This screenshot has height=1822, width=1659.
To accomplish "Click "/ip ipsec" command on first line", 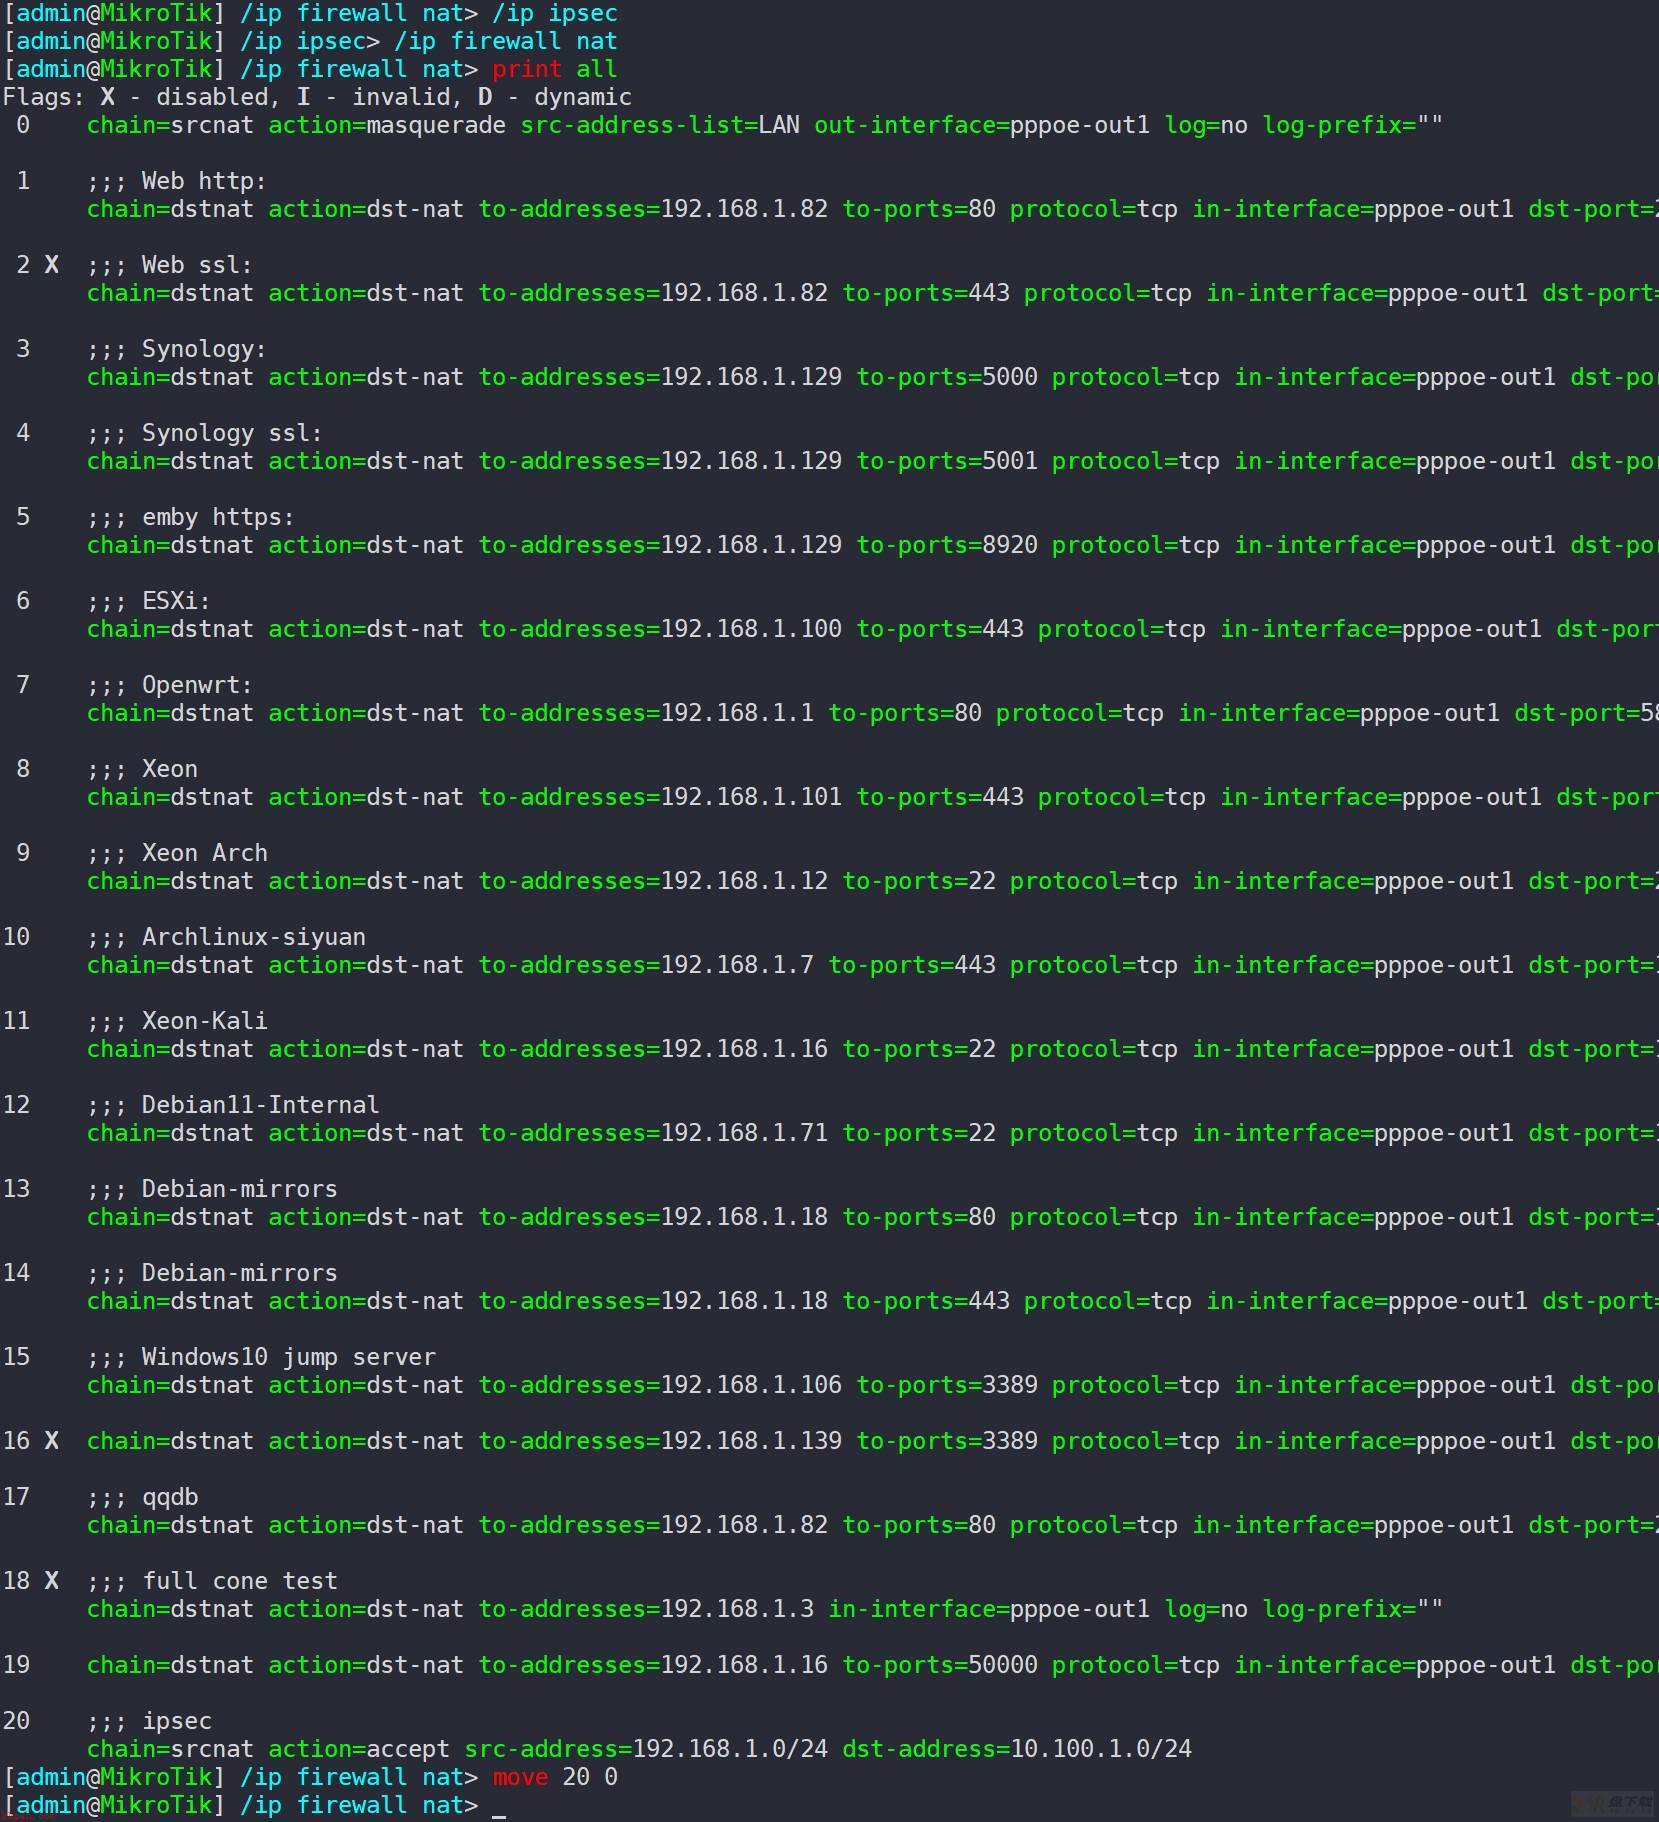I will tap(555, 13).
